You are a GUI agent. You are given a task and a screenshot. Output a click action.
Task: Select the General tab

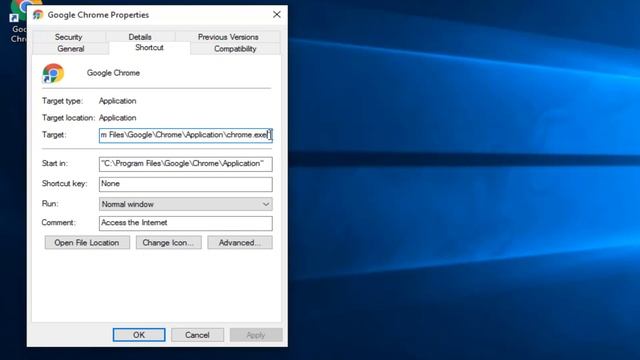(x=71, y=49)
